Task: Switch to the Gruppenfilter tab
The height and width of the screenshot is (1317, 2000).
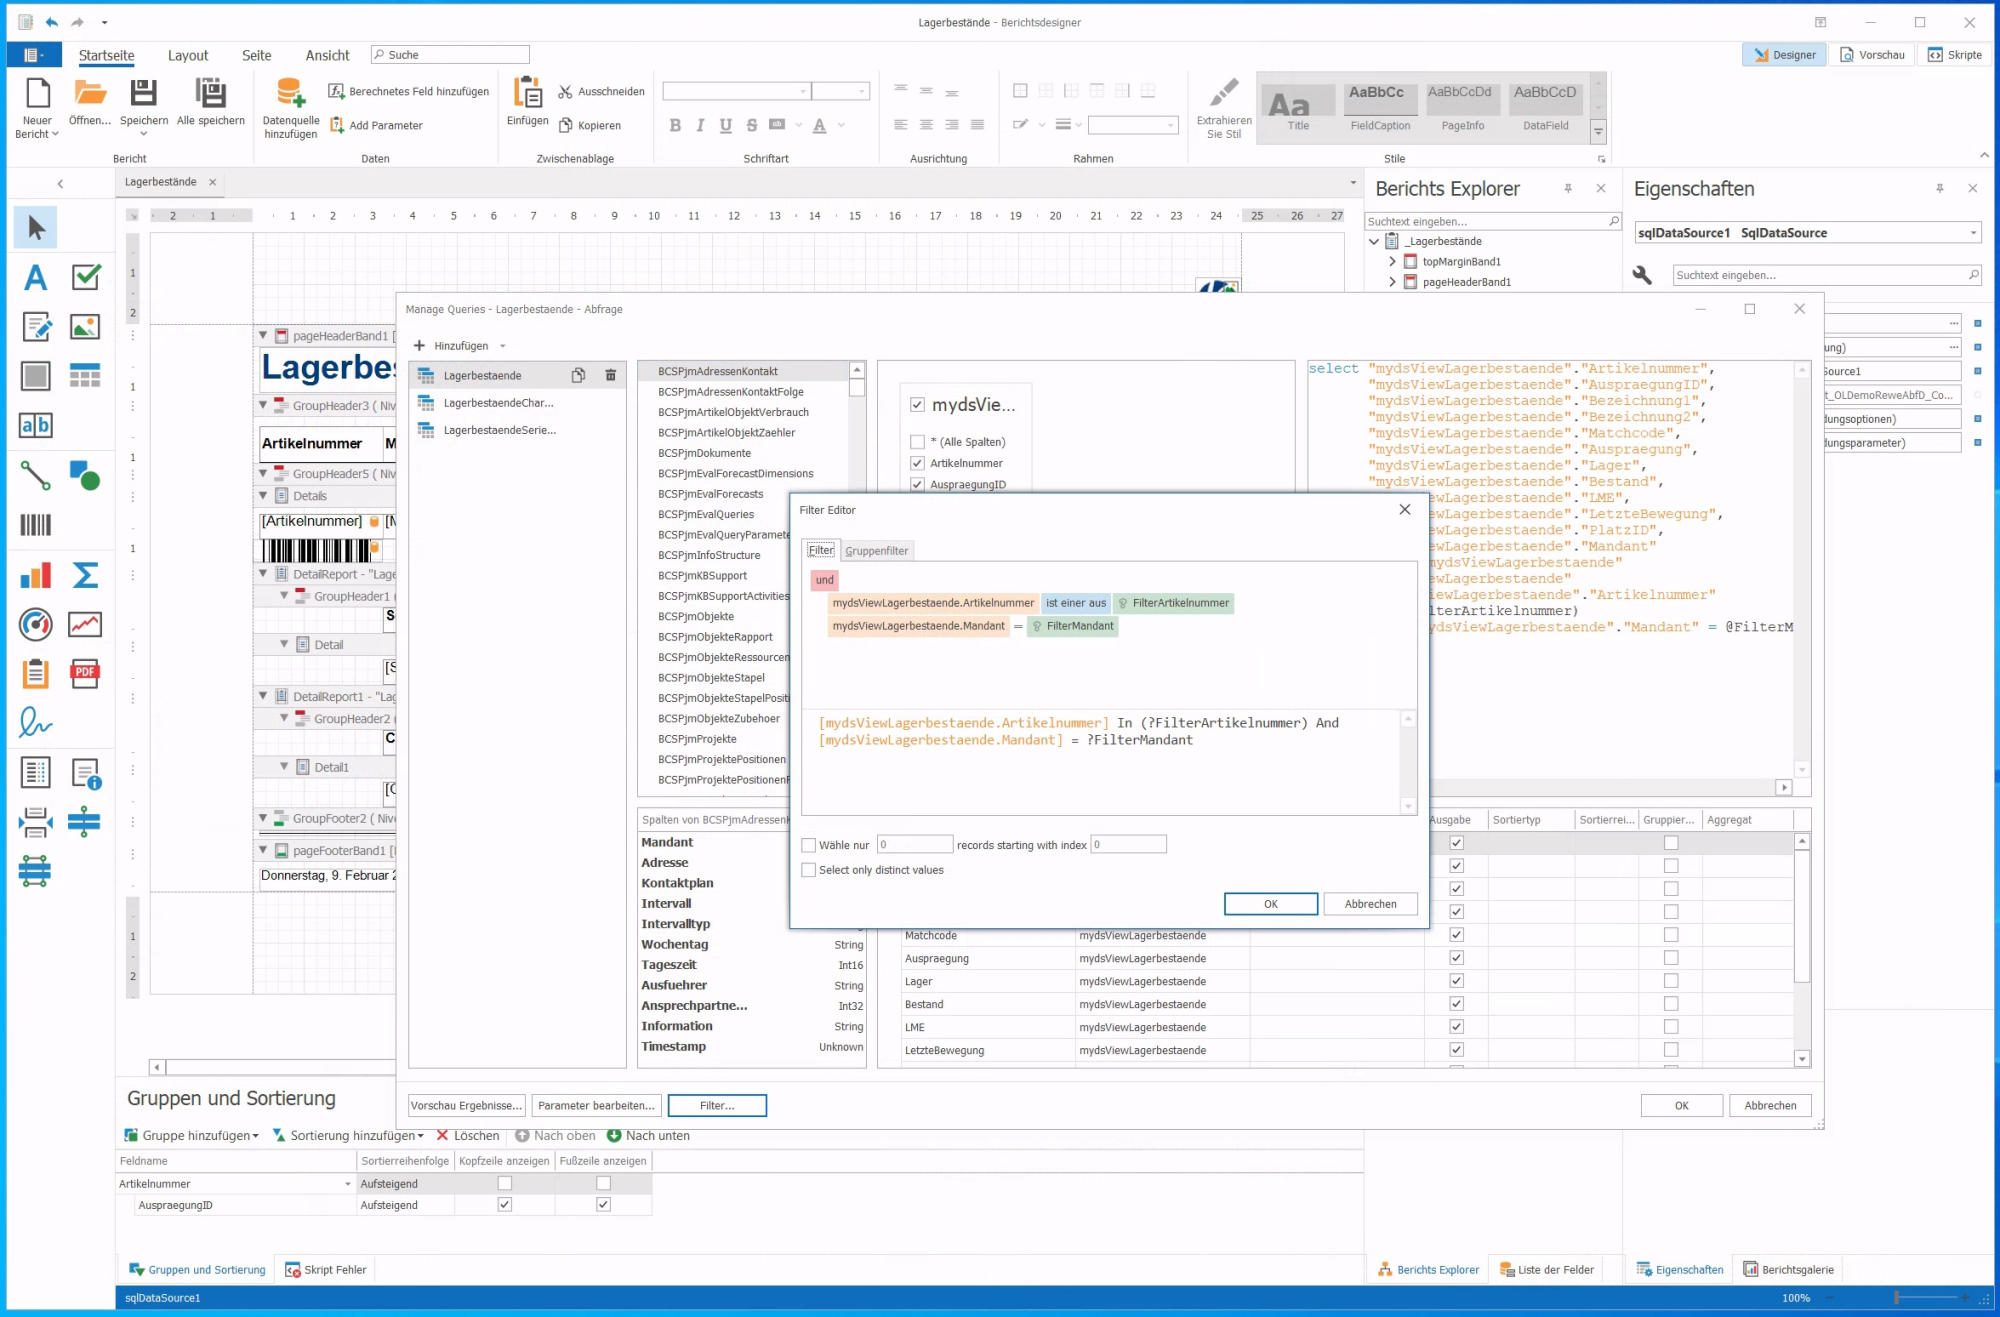Action: pyautogui.click(x=876, y=551)
